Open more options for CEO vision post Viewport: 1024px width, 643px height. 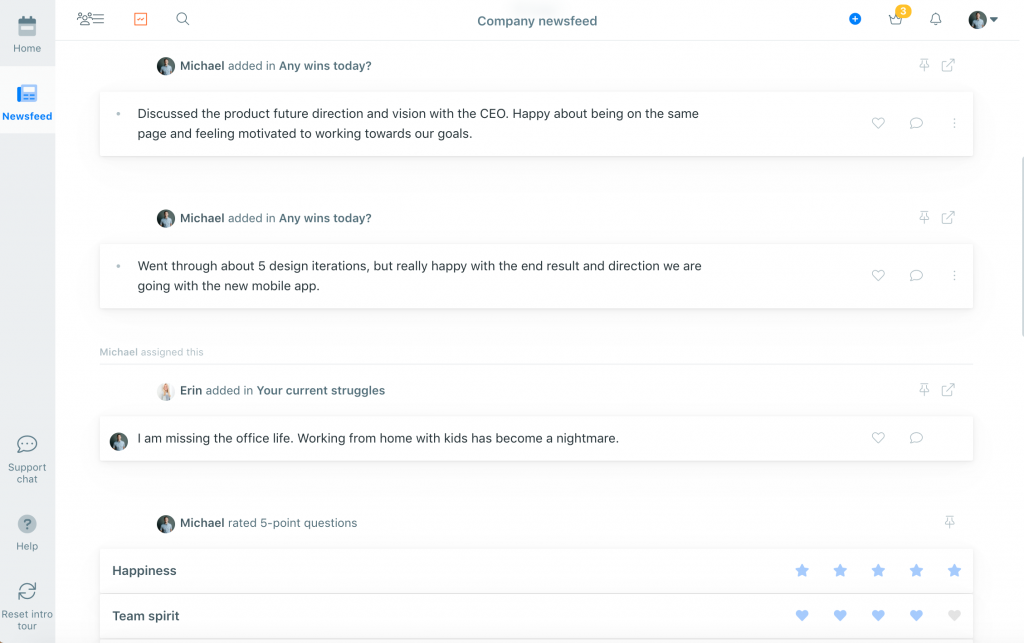(x=954, y=123)
